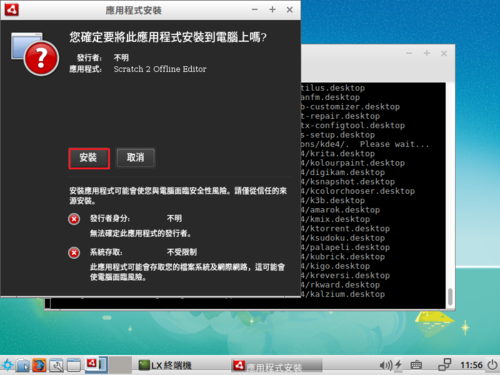This screenshot has width=500, height=375.
Task: Minimize the 應用程式安裝 installer window
Action: [255, 10]
